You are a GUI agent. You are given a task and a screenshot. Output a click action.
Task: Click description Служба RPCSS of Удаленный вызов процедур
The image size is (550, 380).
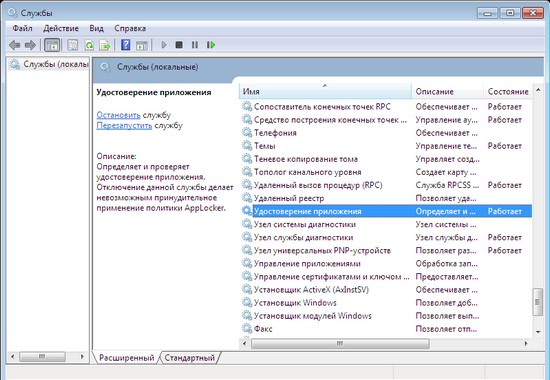447,185
